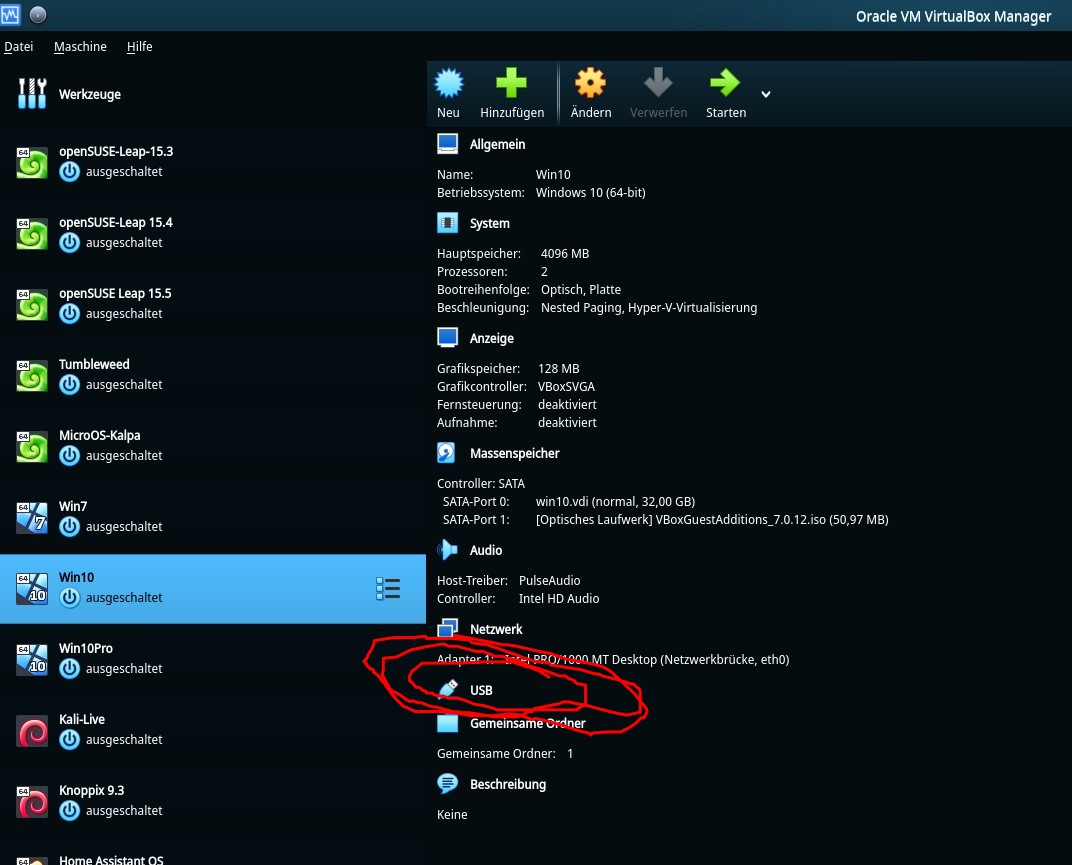Open the Anzeige settings heading
The height and width of the screenshot is (865, 1072).
pyautogui.click(x=492, y=338)
